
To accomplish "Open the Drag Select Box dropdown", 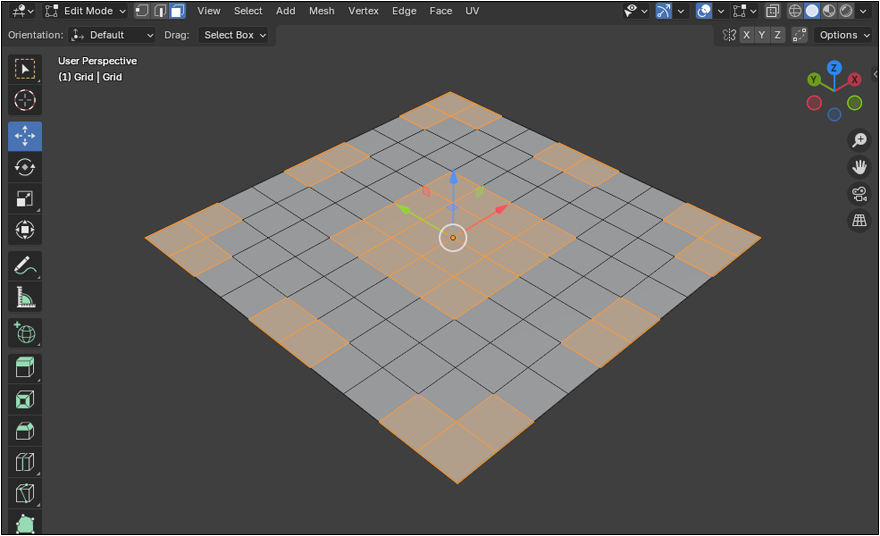I will [233, 35].
